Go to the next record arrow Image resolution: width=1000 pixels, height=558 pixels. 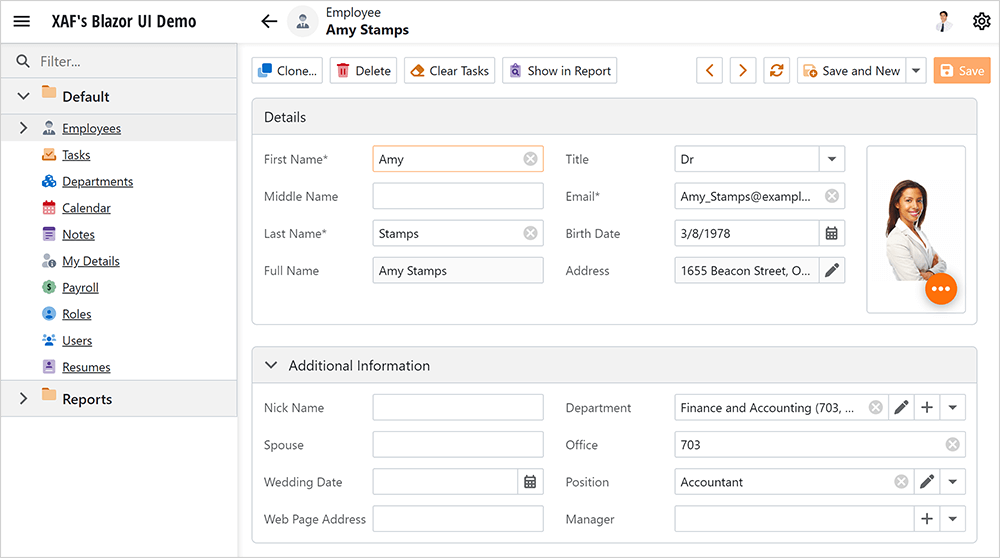click(x=742, y=71)
